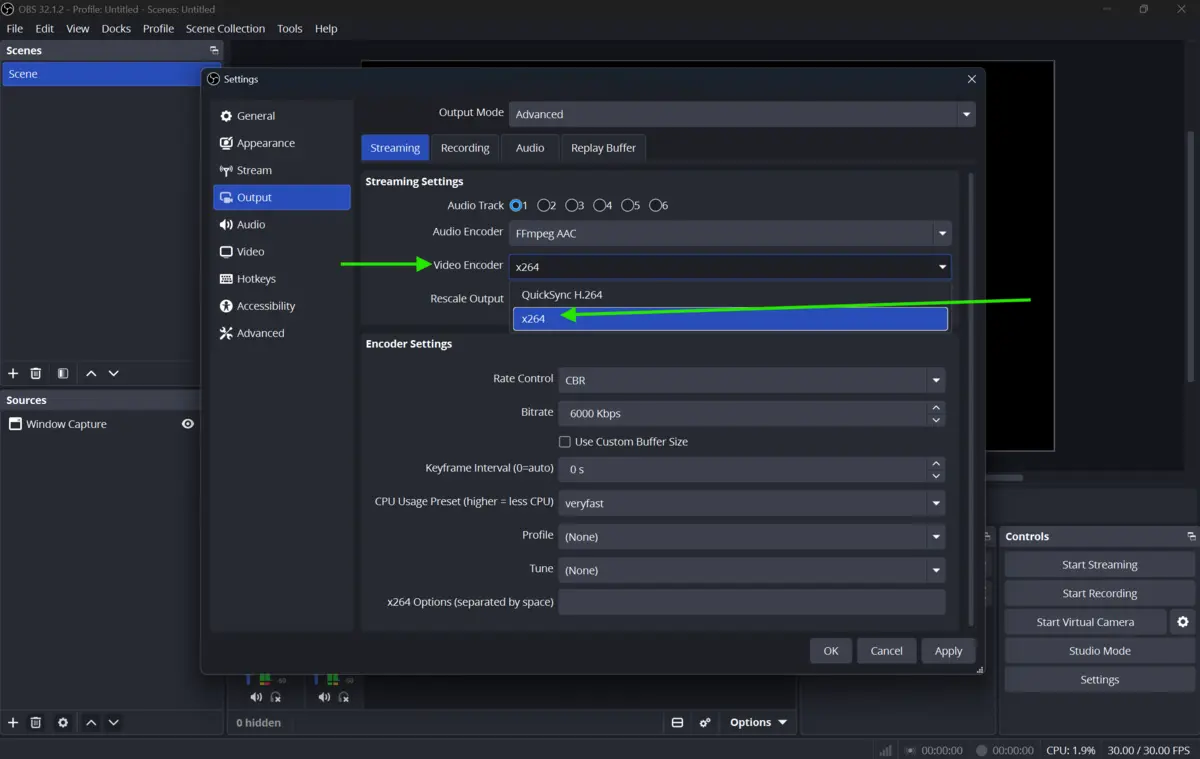This screenshot has width=1200, height=759.
Task: Open the Output Mode dropdown
Action: (x=742, y=114)
